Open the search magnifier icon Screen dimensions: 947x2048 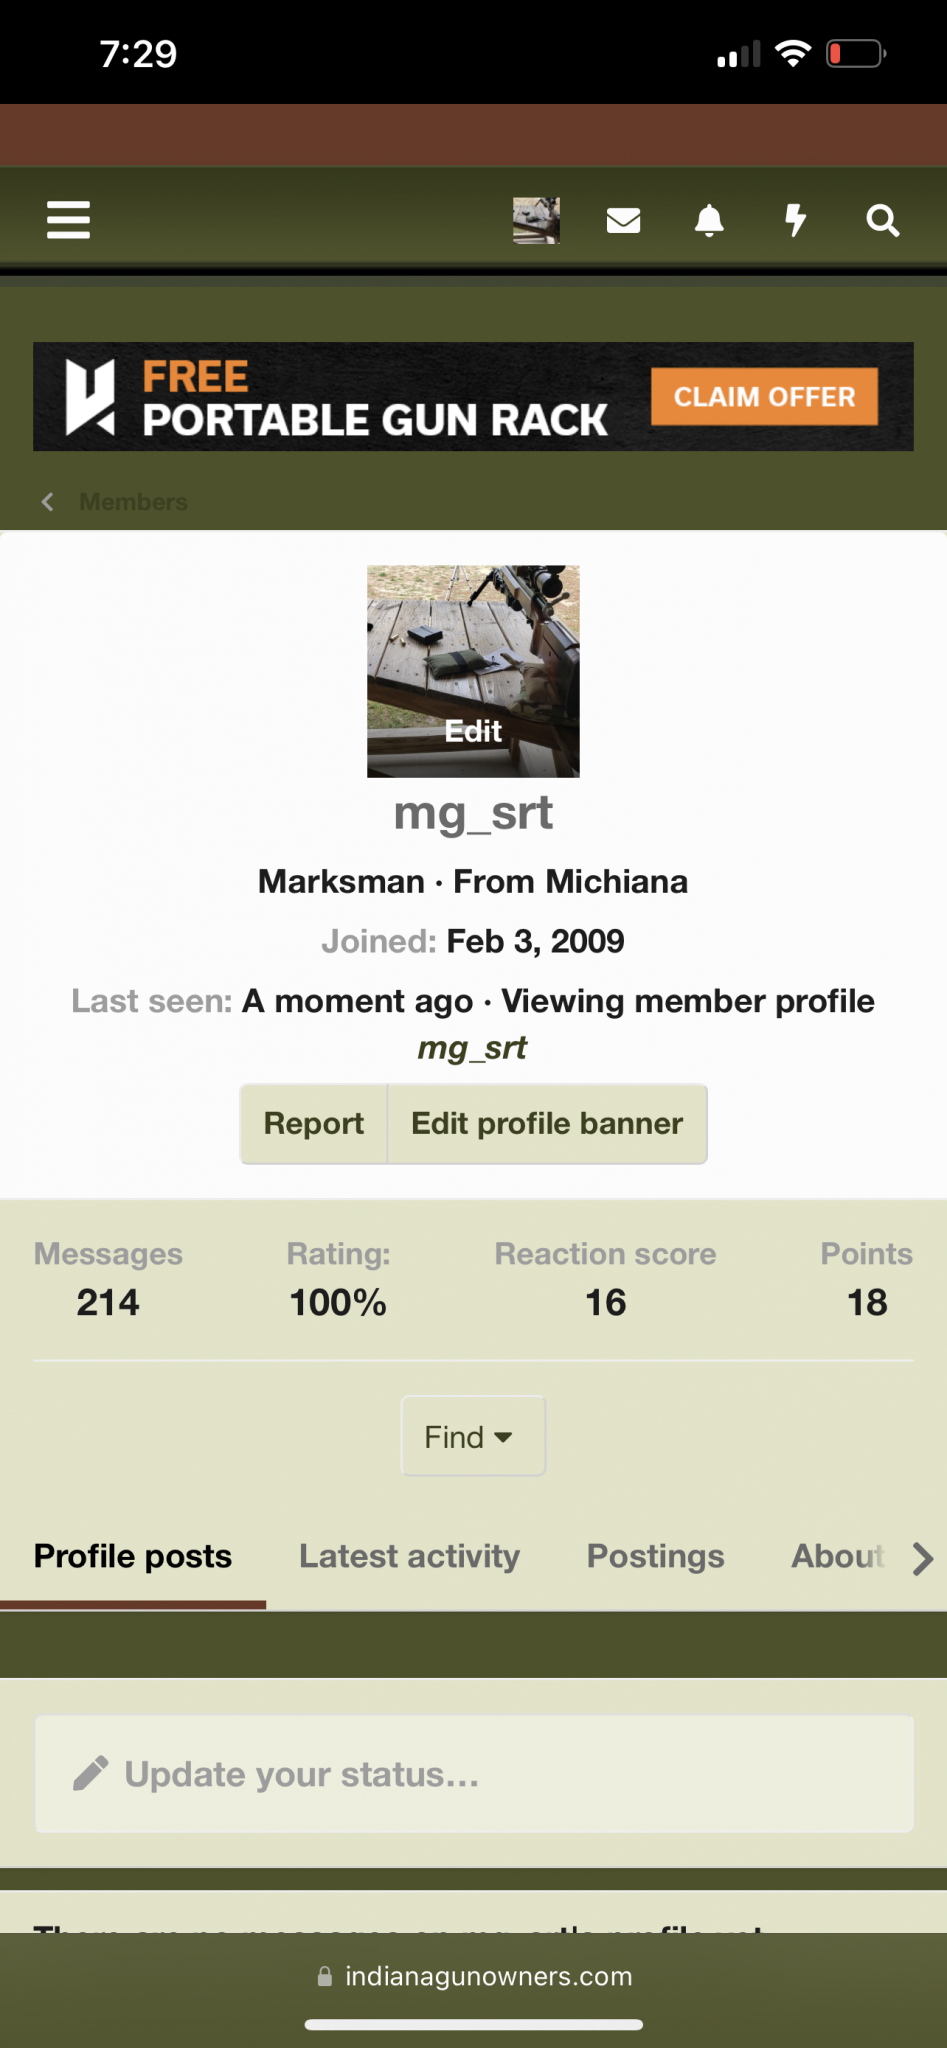[882, 220]
